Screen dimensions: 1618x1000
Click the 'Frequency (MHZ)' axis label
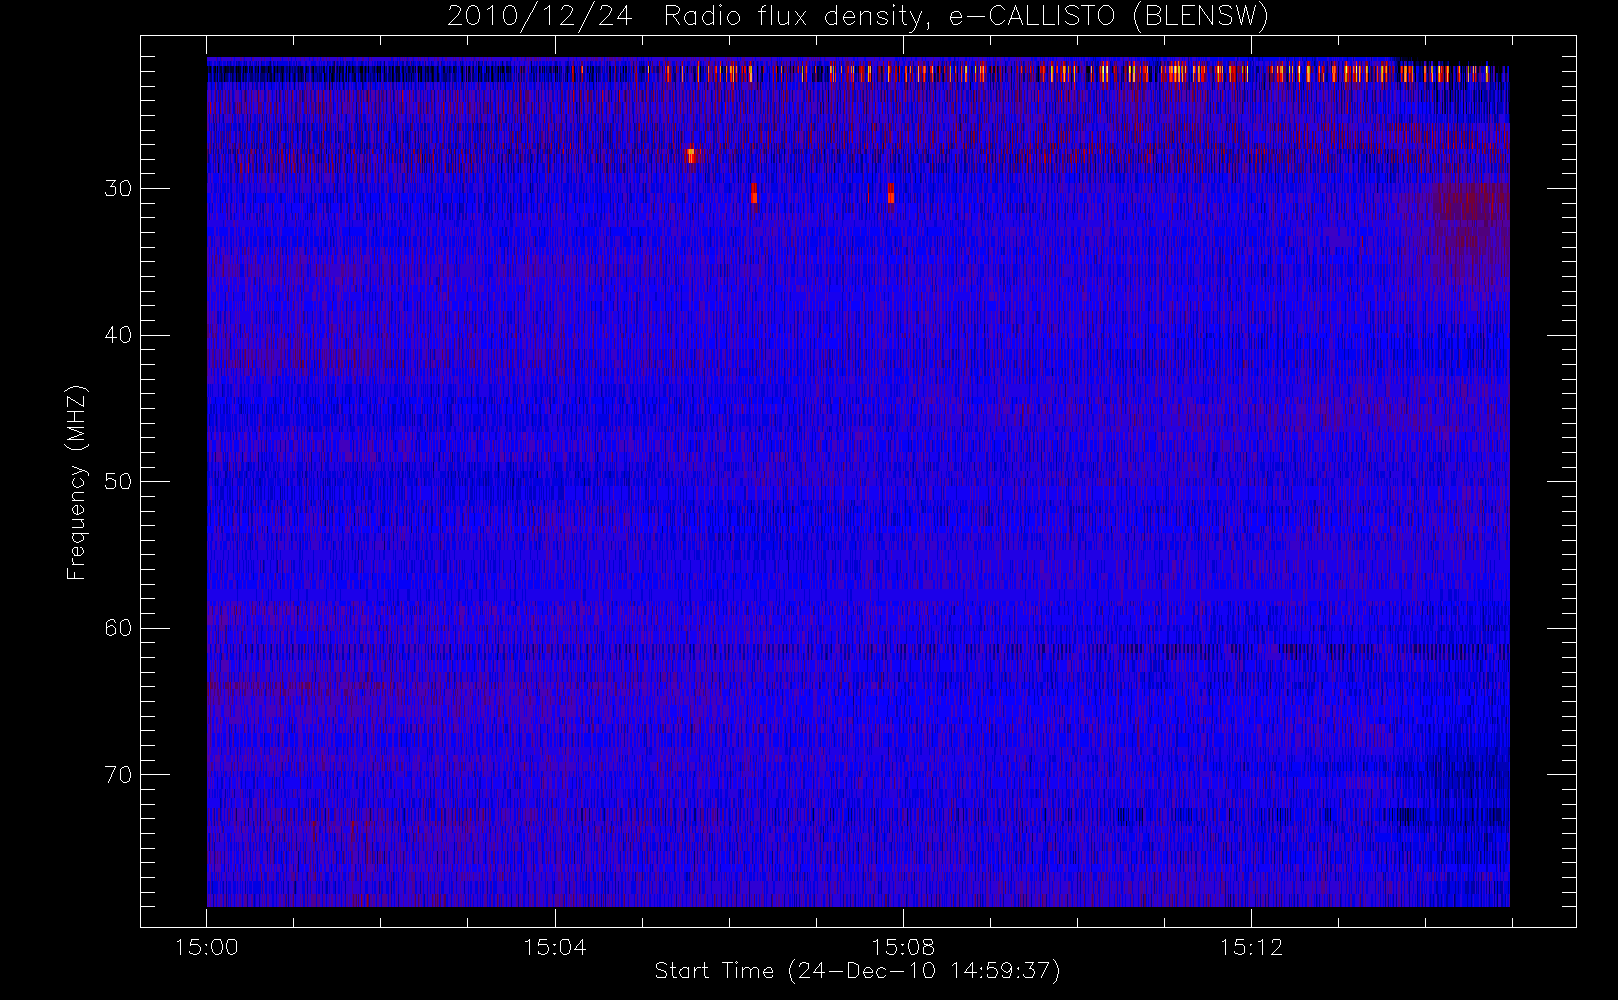pyautogui.click(x=77, y=482)
